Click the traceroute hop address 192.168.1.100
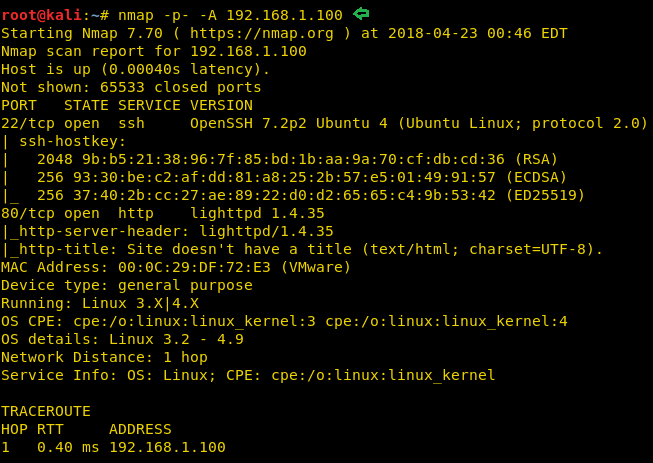 point(167,447)
